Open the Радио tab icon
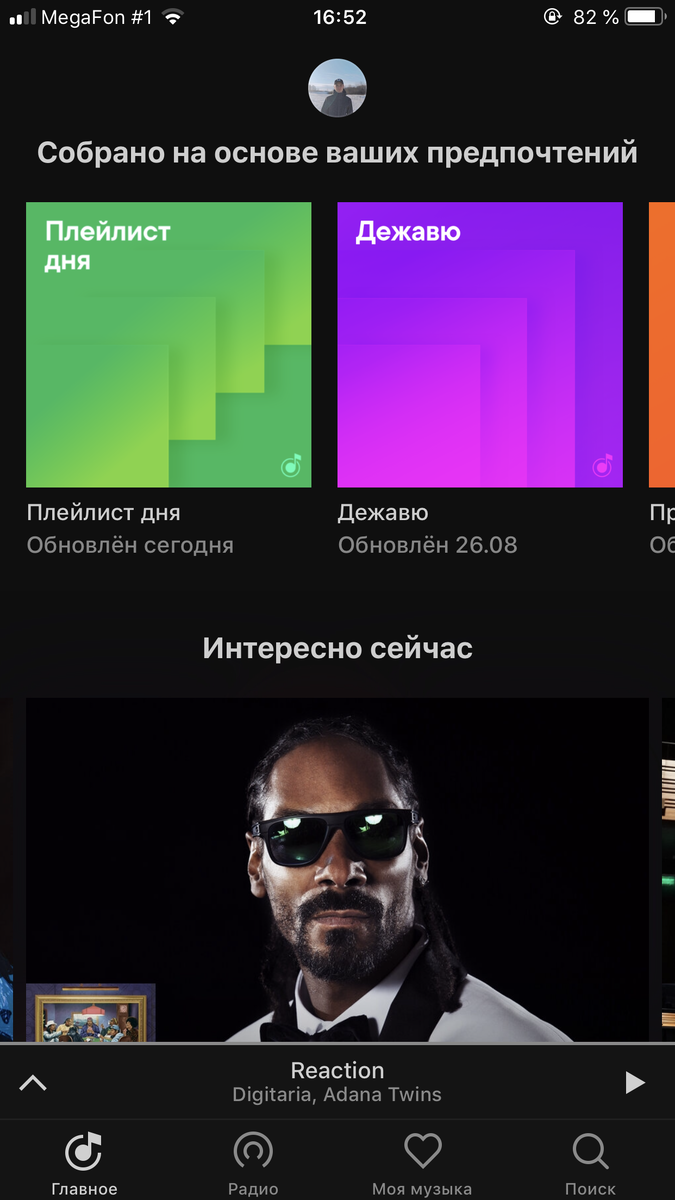Image resolution: width=675 pixels, height=1200 pixels. [x=253, y=1152]
